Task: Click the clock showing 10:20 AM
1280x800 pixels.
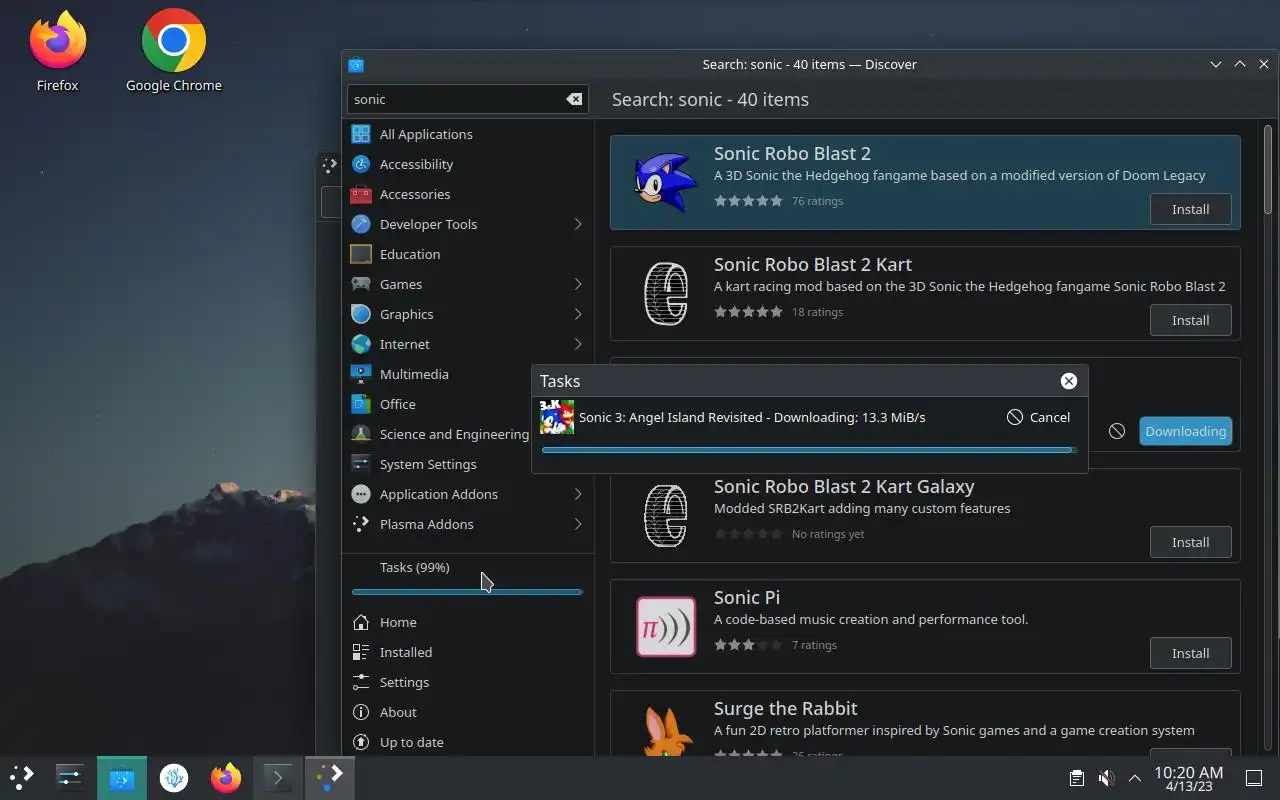Action: 1188,778
